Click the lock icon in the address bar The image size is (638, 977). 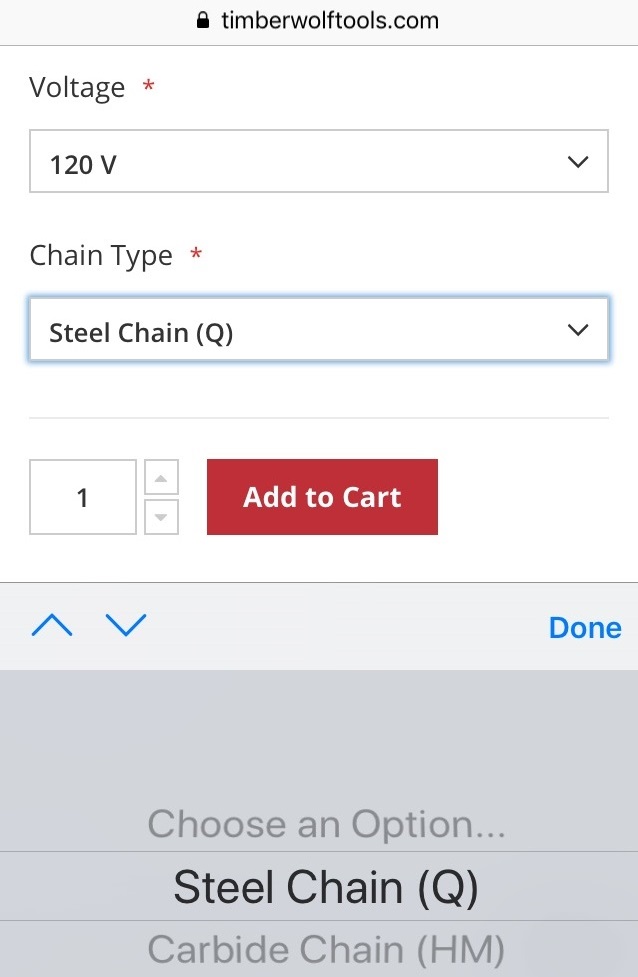(x=204, y=20)
